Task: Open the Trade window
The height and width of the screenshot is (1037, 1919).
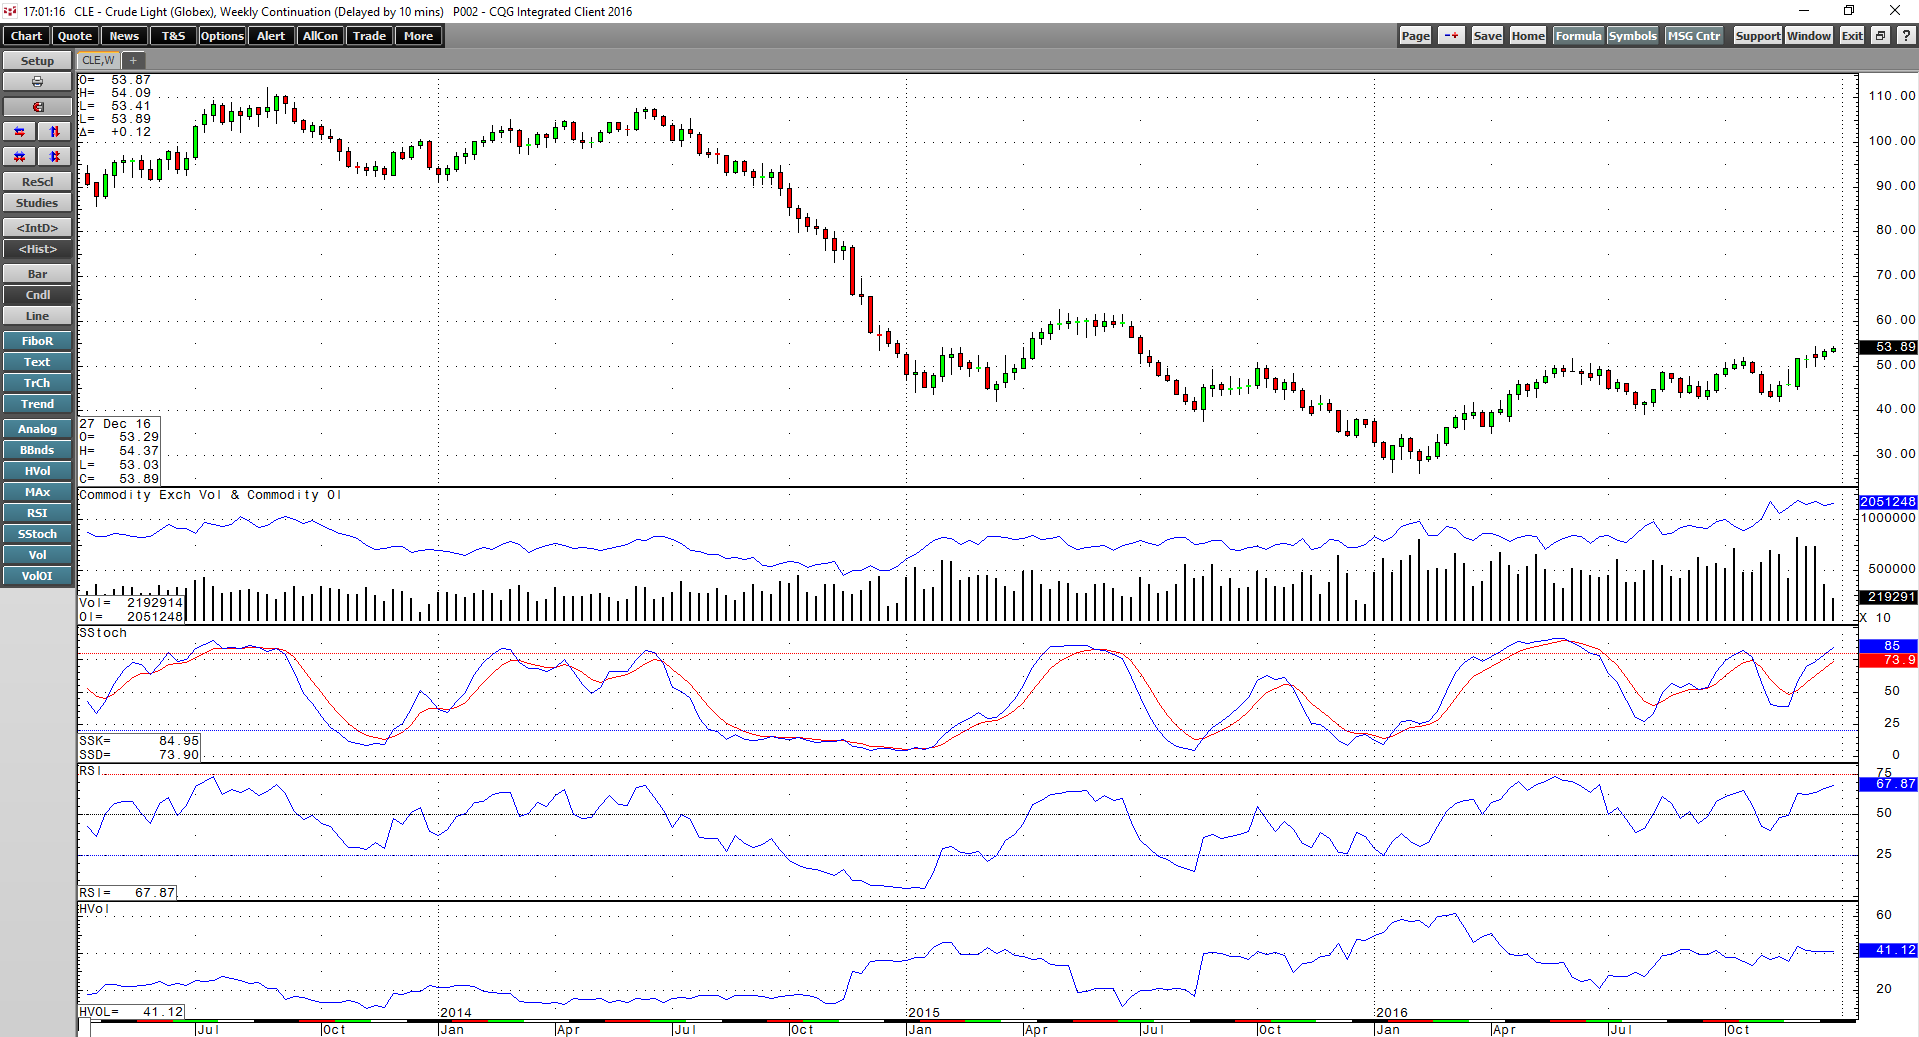Action: pos(369,36)
